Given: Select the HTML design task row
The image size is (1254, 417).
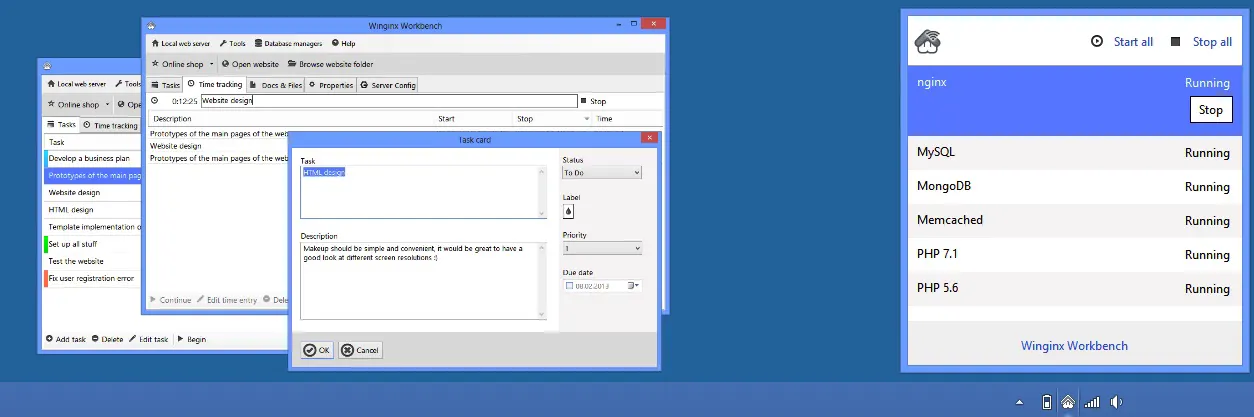Looking at the screenshot, I should pyautogui.click(x=93, y=209).
